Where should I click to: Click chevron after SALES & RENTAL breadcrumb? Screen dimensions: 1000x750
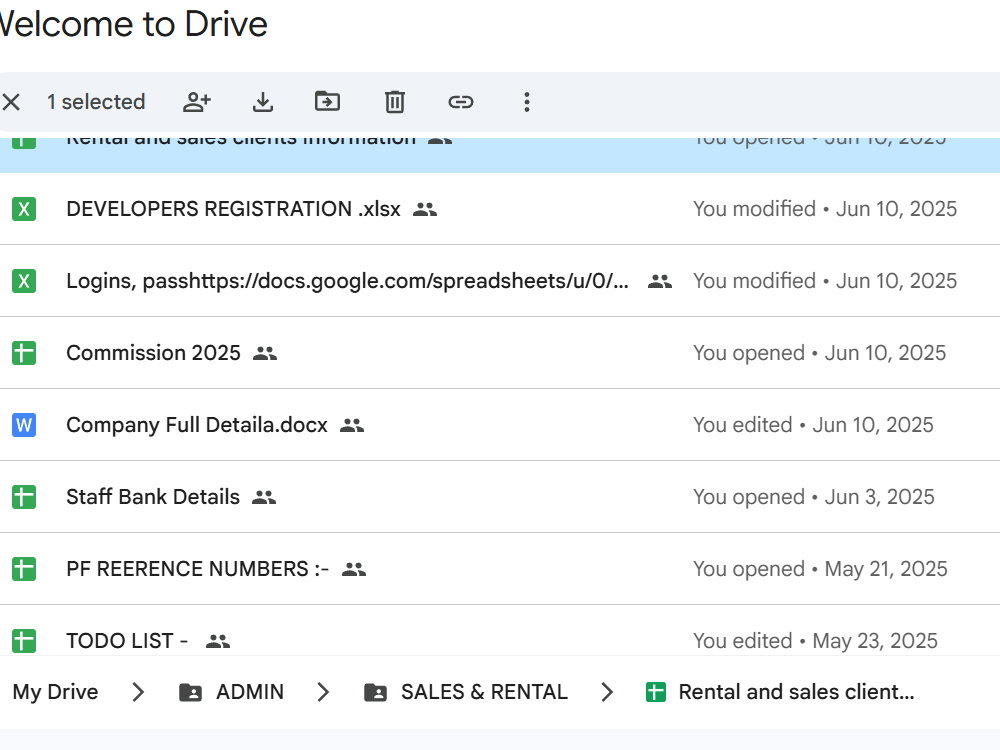pyautogui.click(x=607, y=692)
